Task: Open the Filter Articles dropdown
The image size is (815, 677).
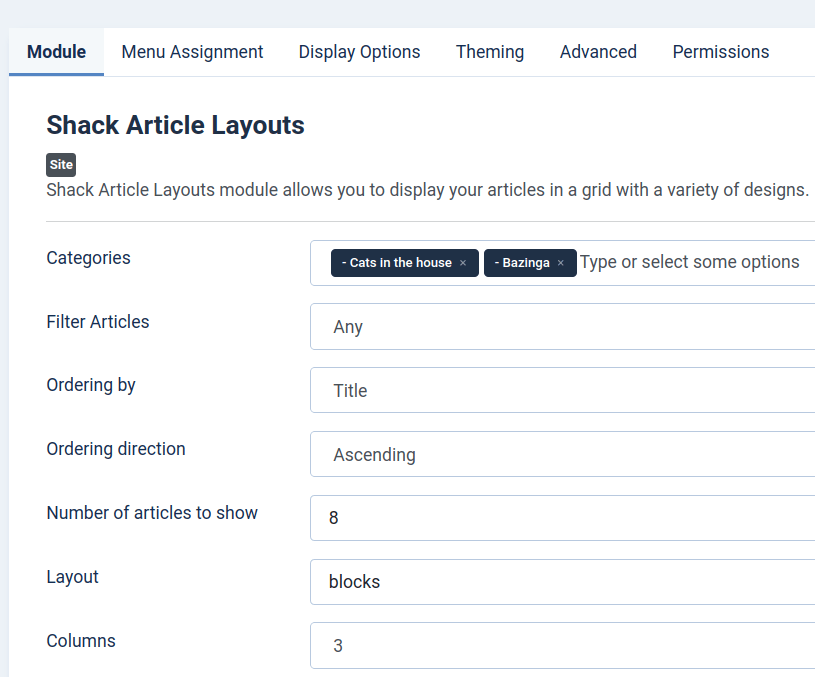Action: [562, 327]
